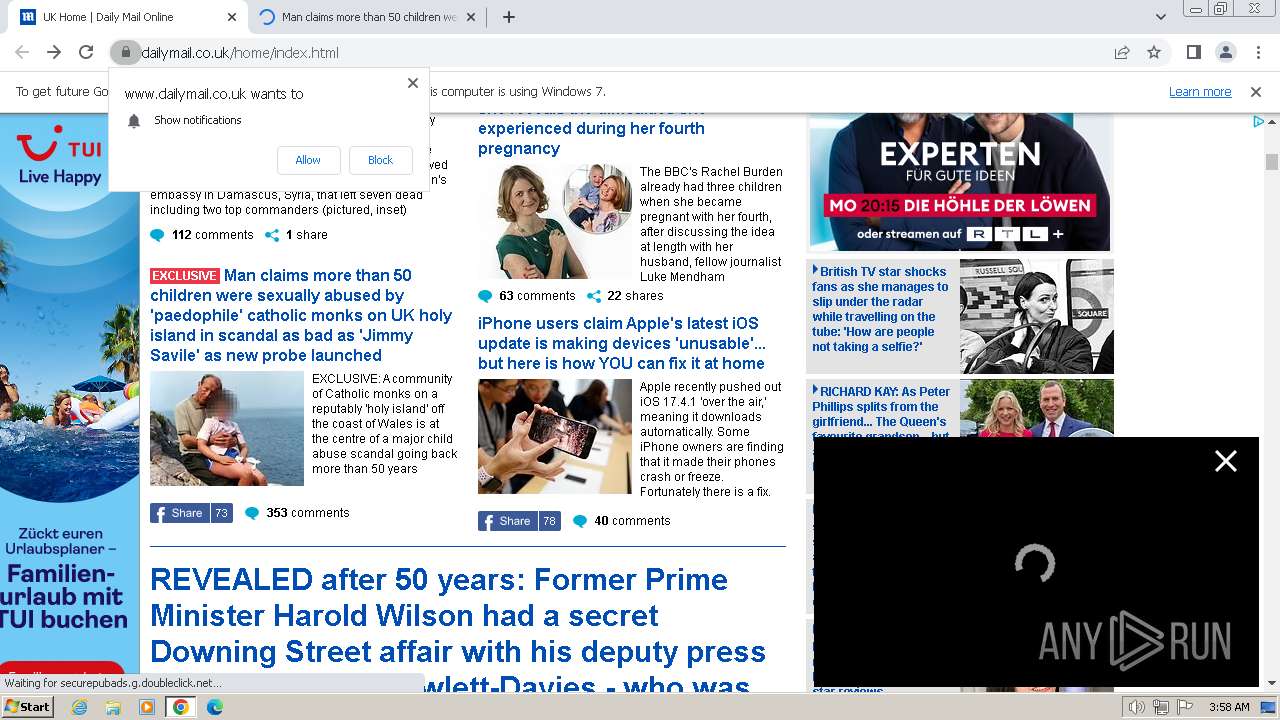Viewport: 1280px width, 720px height.
Task: Open Chrome three-dot menu
Action: pyautogui.click(x=1257, y=52)
